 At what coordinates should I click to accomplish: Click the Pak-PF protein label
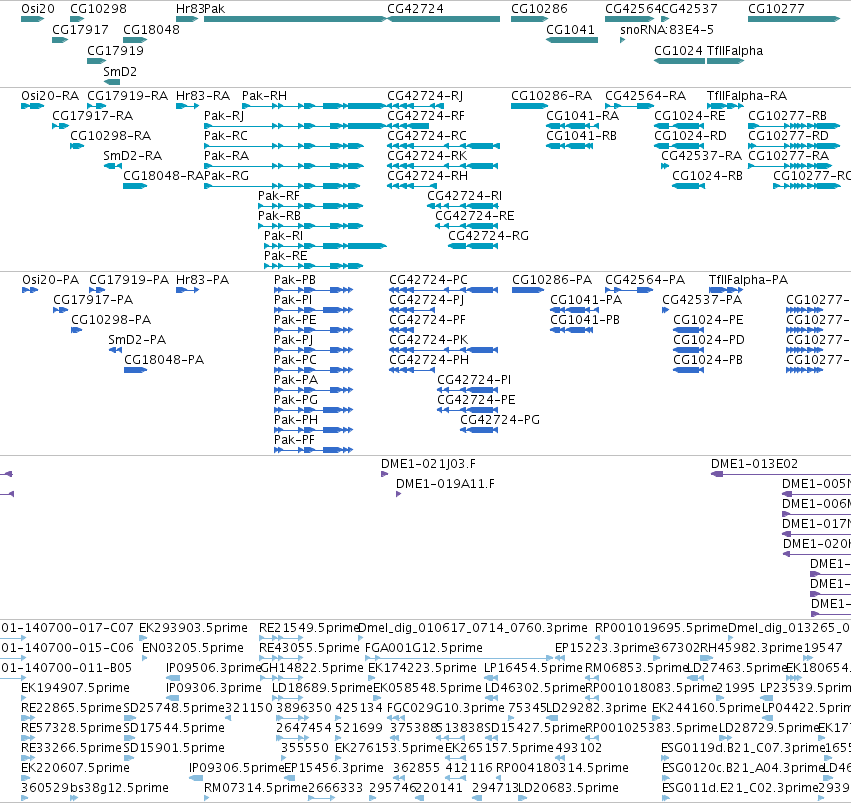[294, 439]
